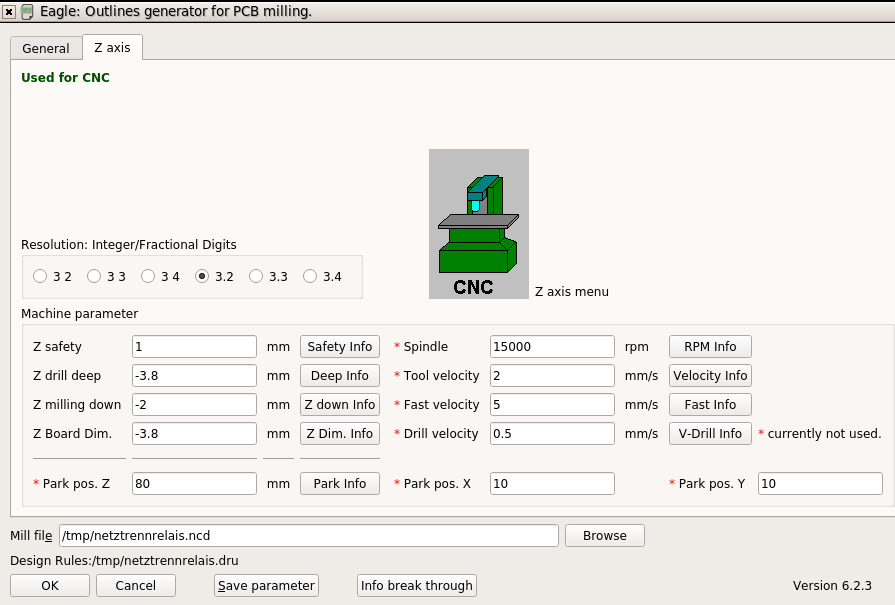The image size is (895, 605).
Task: Click the Spindle rpm input field
Action: [552, 347]
